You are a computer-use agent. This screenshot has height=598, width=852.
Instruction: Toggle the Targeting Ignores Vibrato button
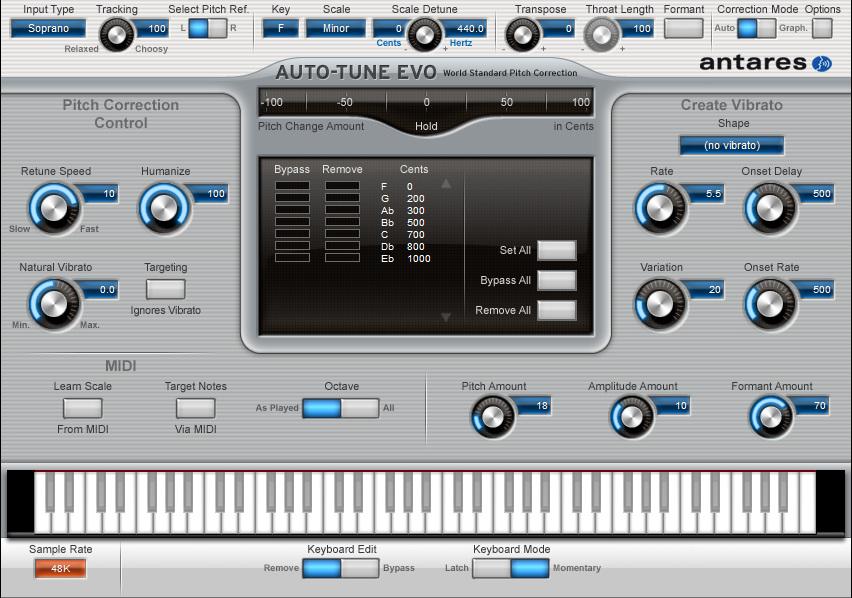(166, 289)
